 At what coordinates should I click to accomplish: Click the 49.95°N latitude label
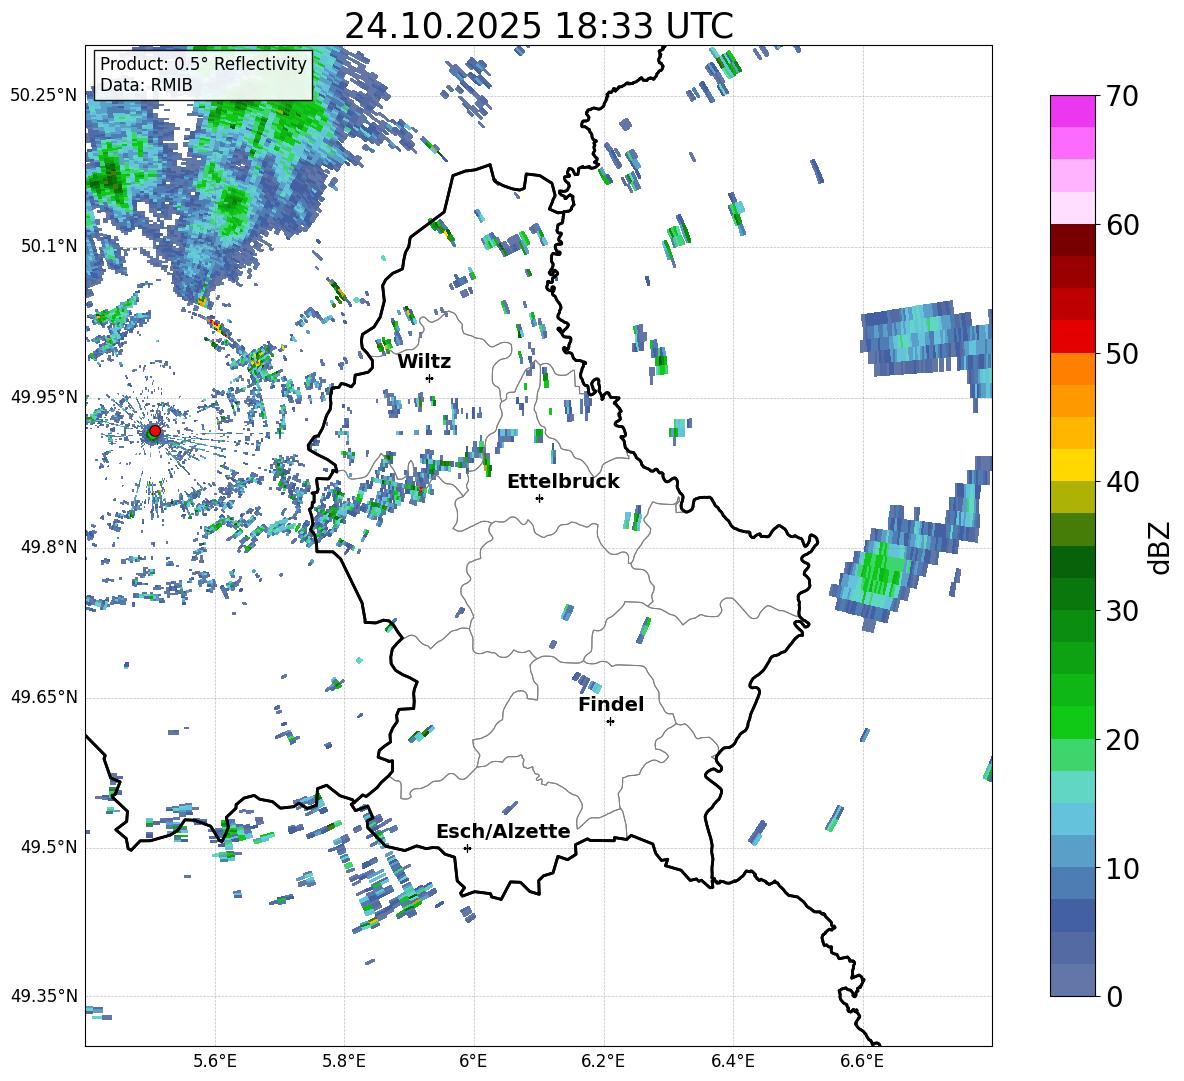point(44,396)
